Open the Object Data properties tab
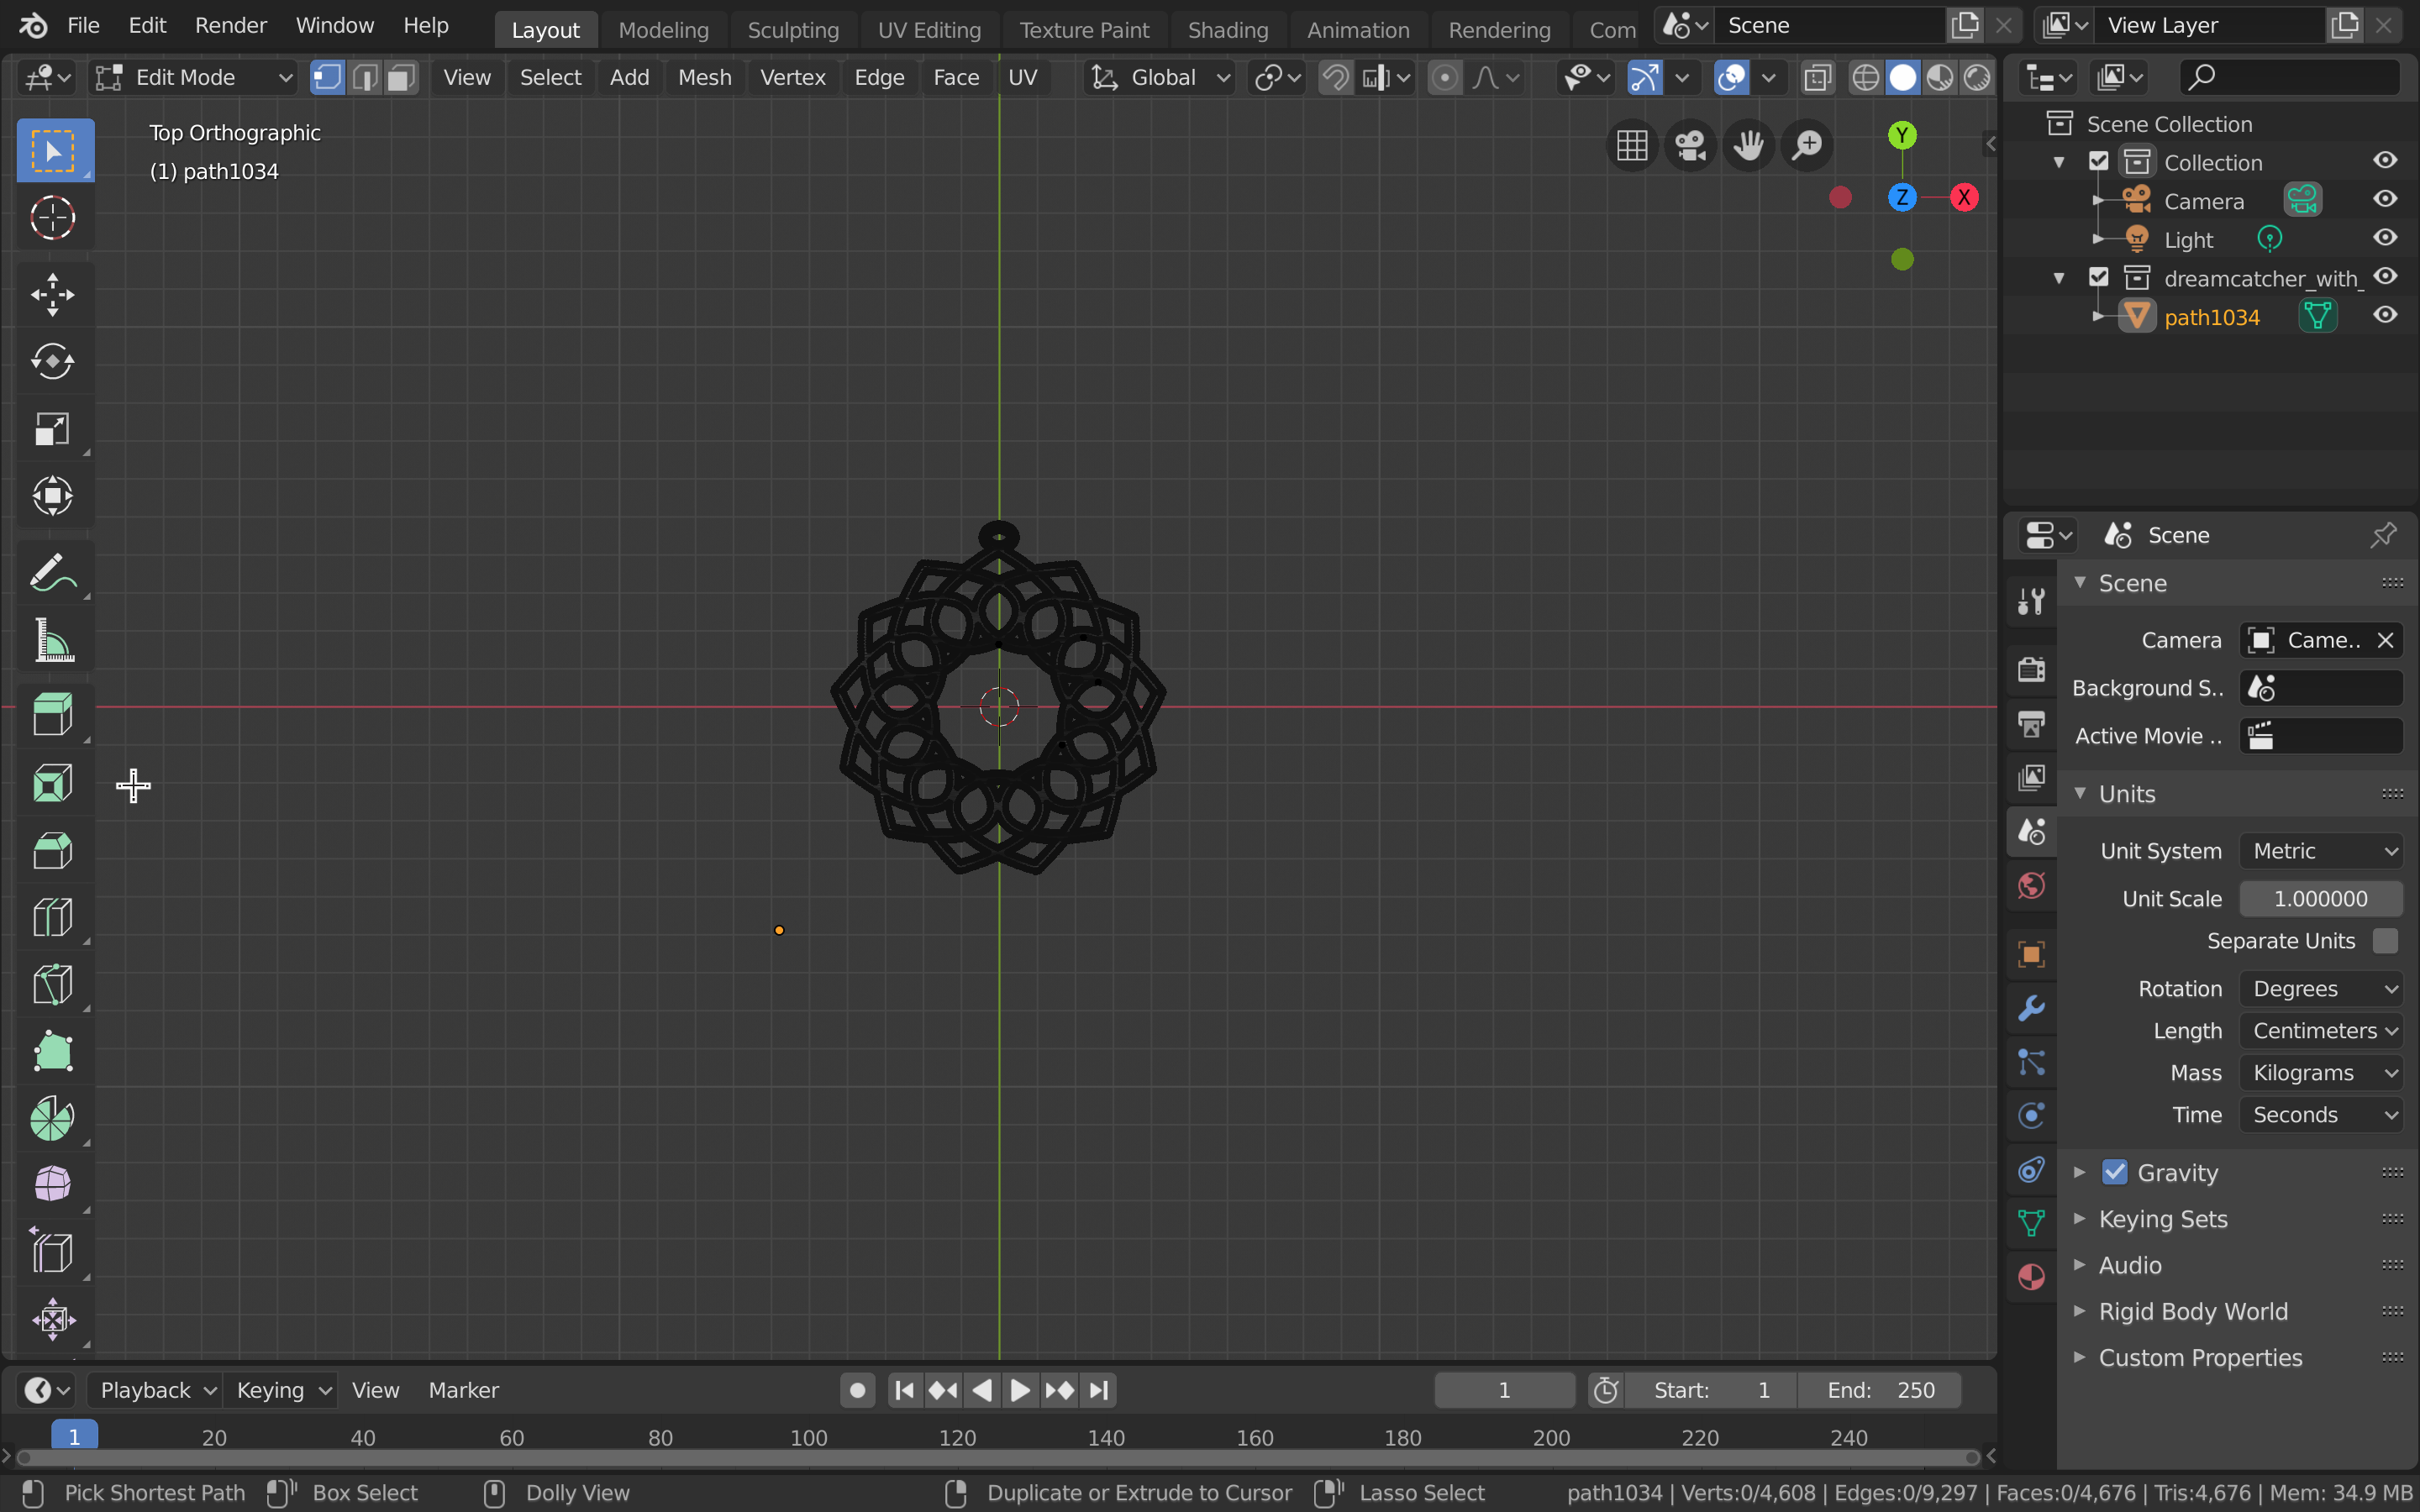2420x1512 pixels. click(x=2031, y=1223)
